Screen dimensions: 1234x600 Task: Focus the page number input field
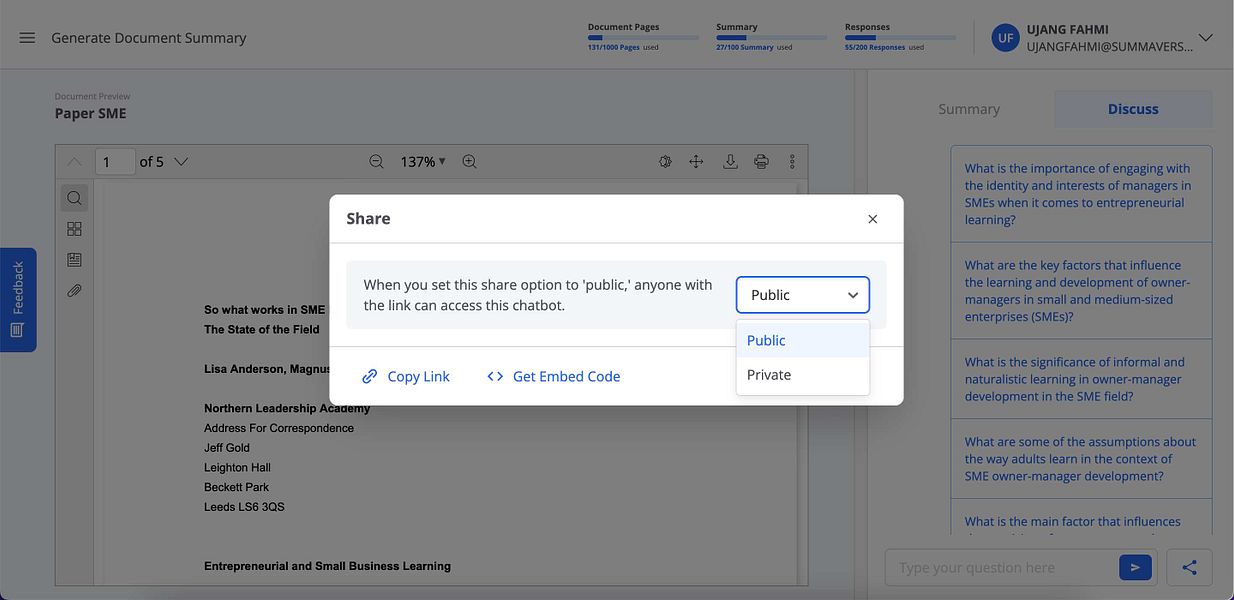click(115, 161)
